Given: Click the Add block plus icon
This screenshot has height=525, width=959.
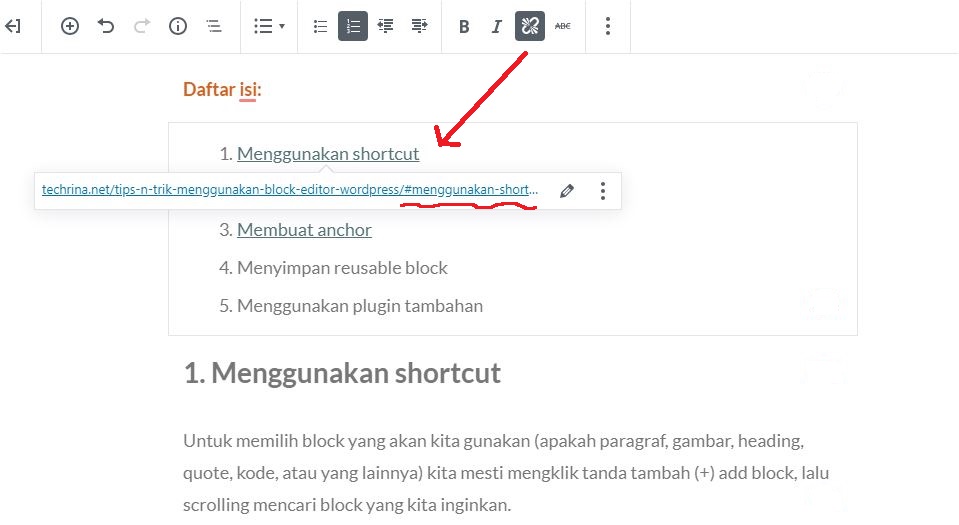Looking at the screenshot, I should click(70, 27).
